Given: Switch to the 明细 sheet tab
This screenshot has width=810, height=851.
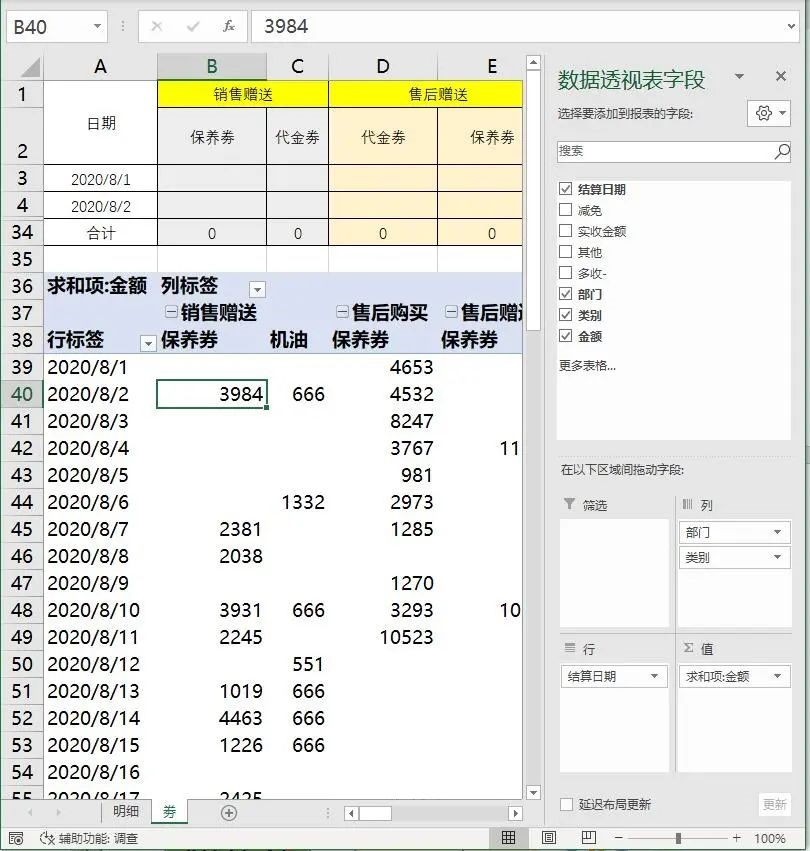Looking at the screenshot, I should click(x=125, y=811).
